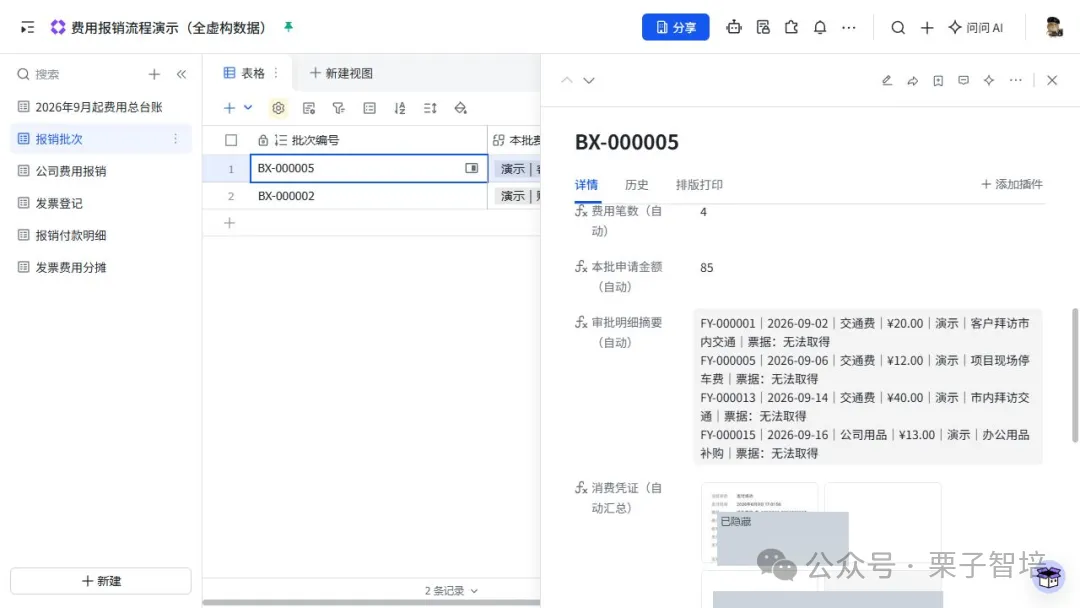Click the table horizontal scrollbar
Viewport: 1080px width, 608px height.
pyautogui.click(x=371, y=603)
